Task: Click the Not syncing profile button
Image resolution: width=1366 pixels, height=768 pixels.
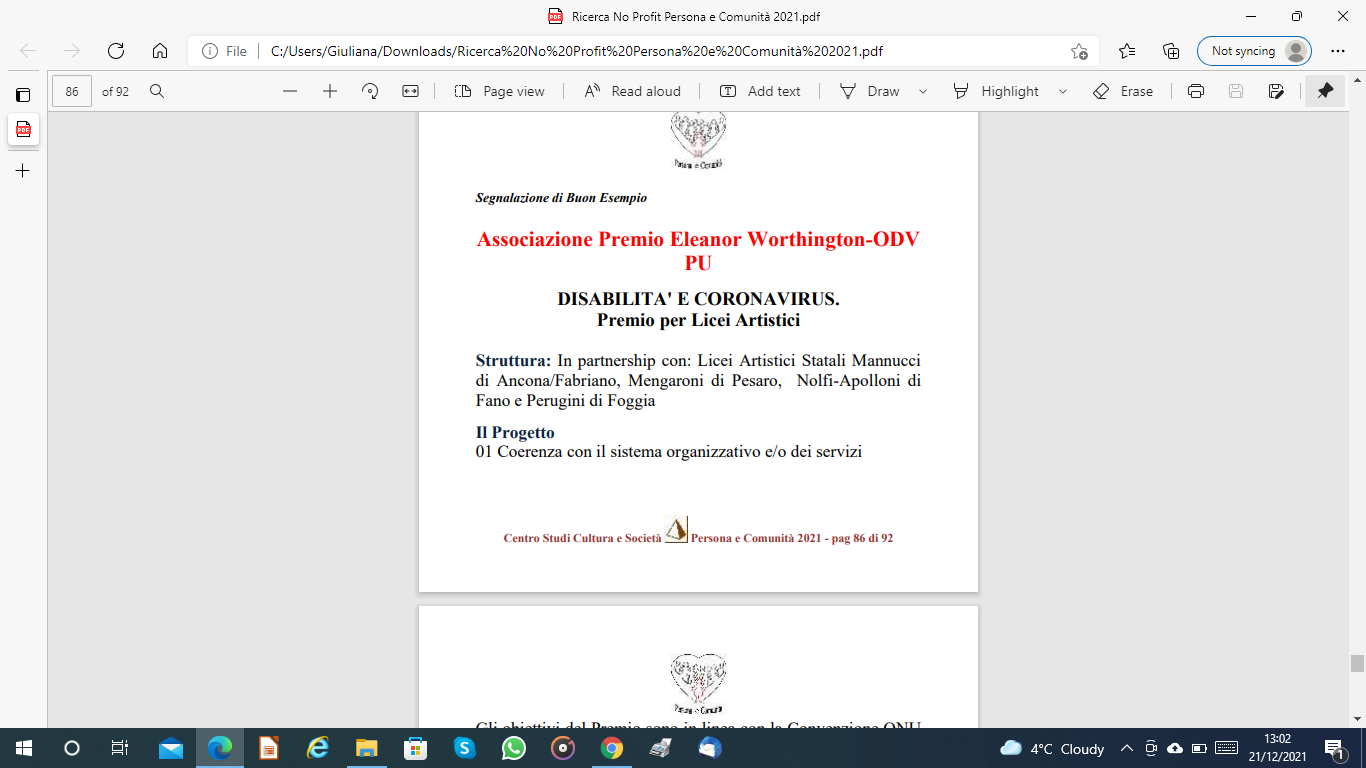Action: click(1254, 51)
